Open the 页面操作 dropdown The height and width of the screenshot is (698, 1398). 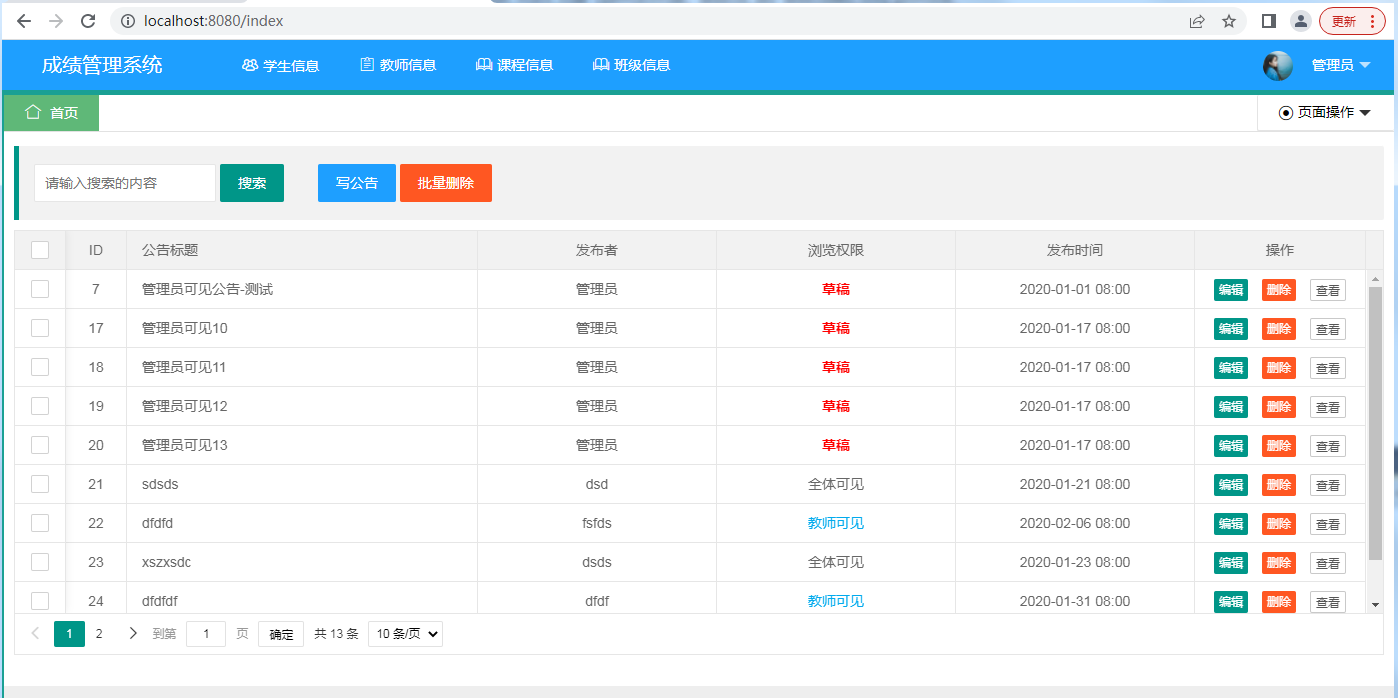click(x=1324, y=113)
